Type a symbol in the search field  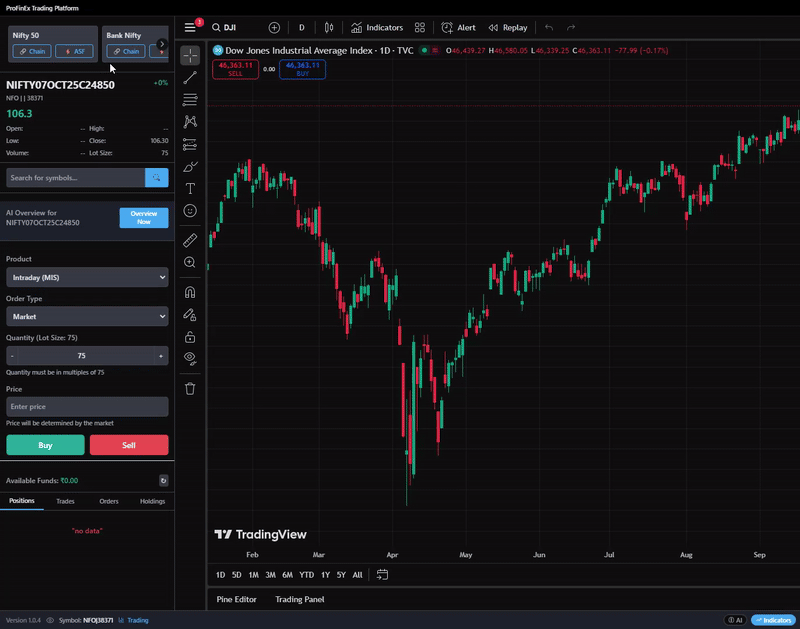tap(77, 177)
